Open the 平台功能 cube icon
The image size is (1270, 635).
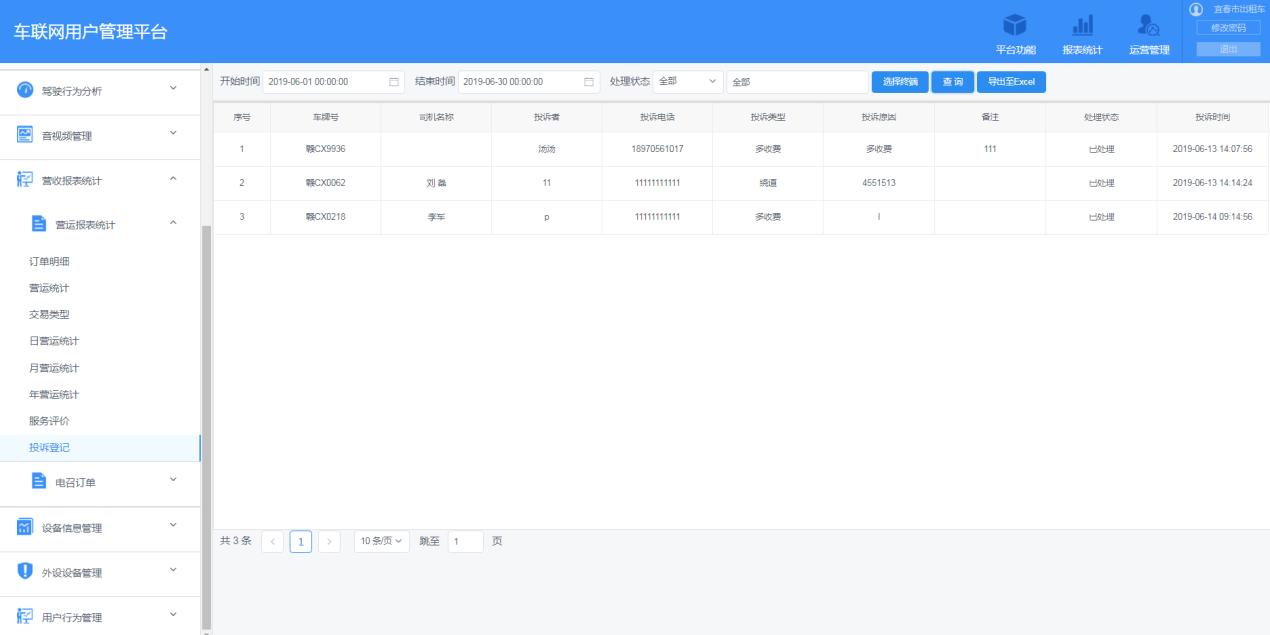point(1015,25)
